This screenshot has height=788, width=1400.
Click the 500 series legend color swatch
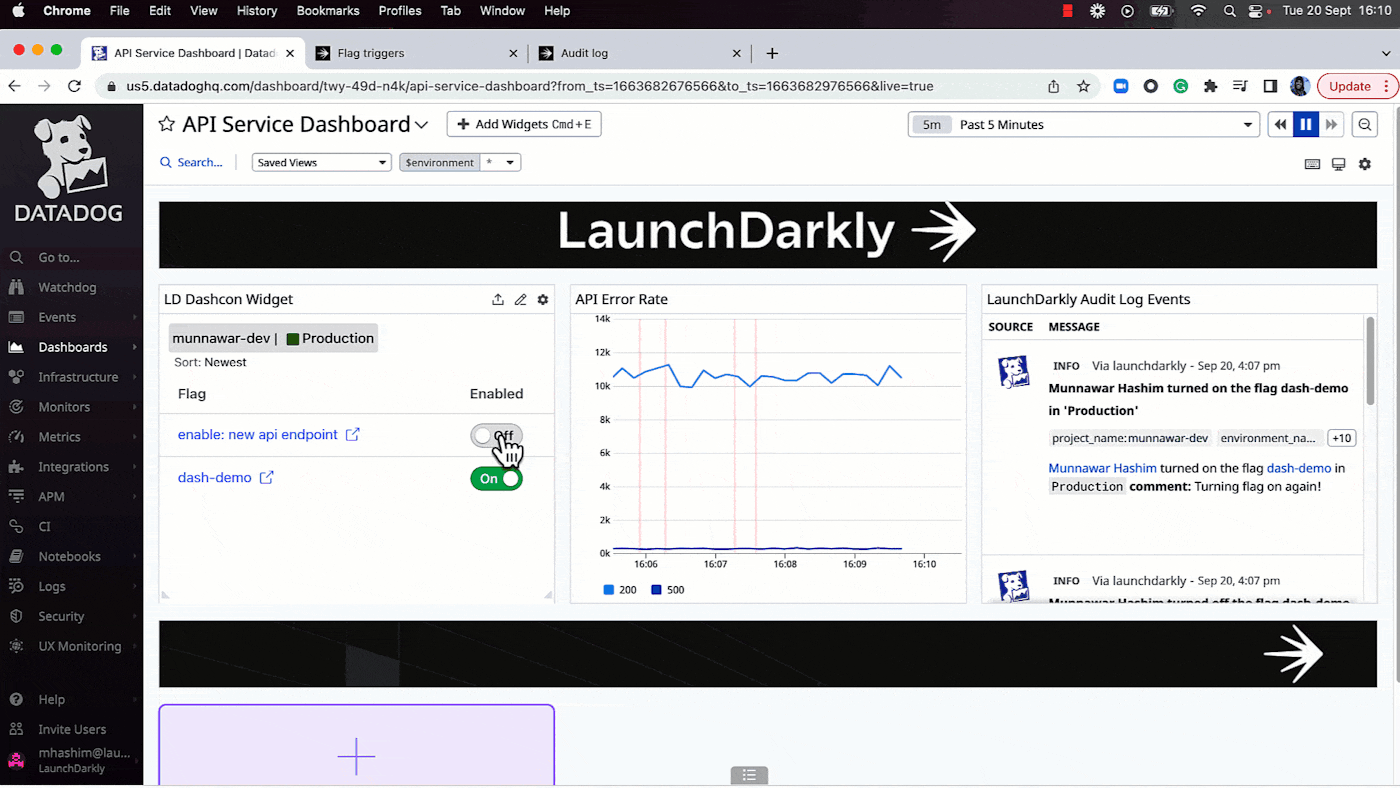[x=656, y=590]
